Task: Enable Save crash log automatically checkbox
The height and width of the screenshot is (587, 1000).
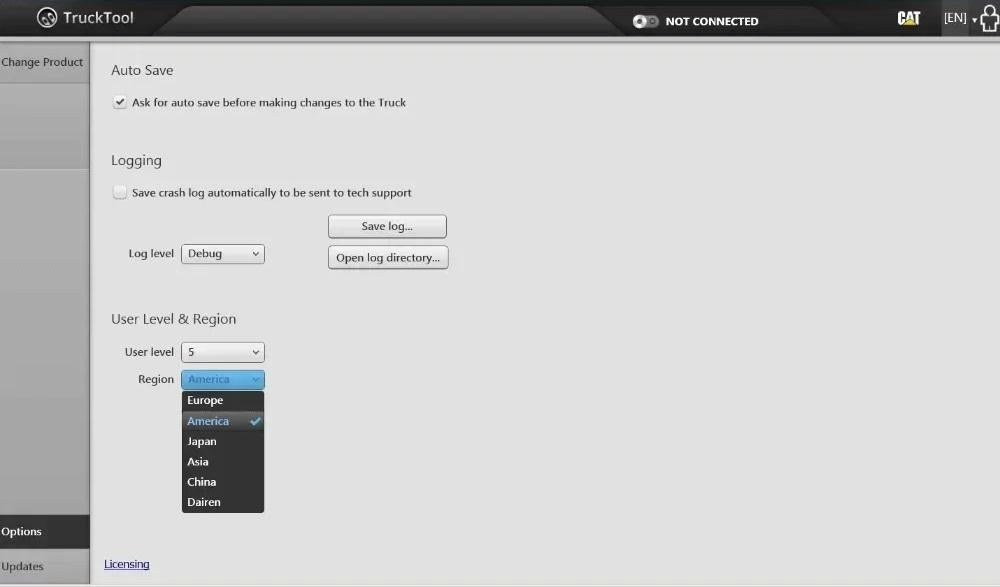Action: click(120, 192)
